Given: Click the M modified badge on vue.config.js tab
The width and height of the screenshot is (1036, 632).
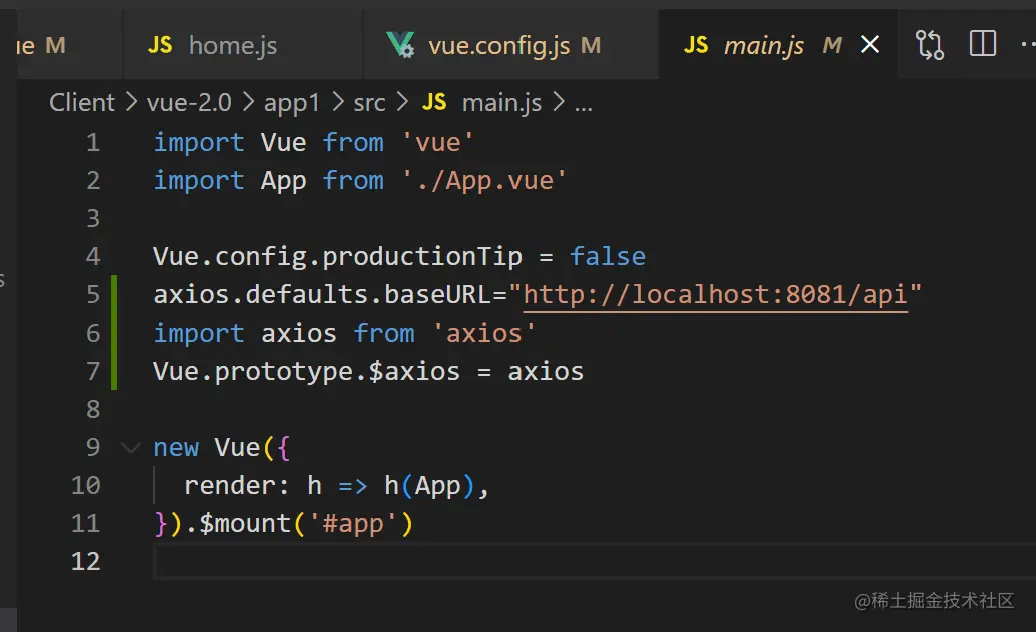Looking at the screenshot, I should click(591, 45).
